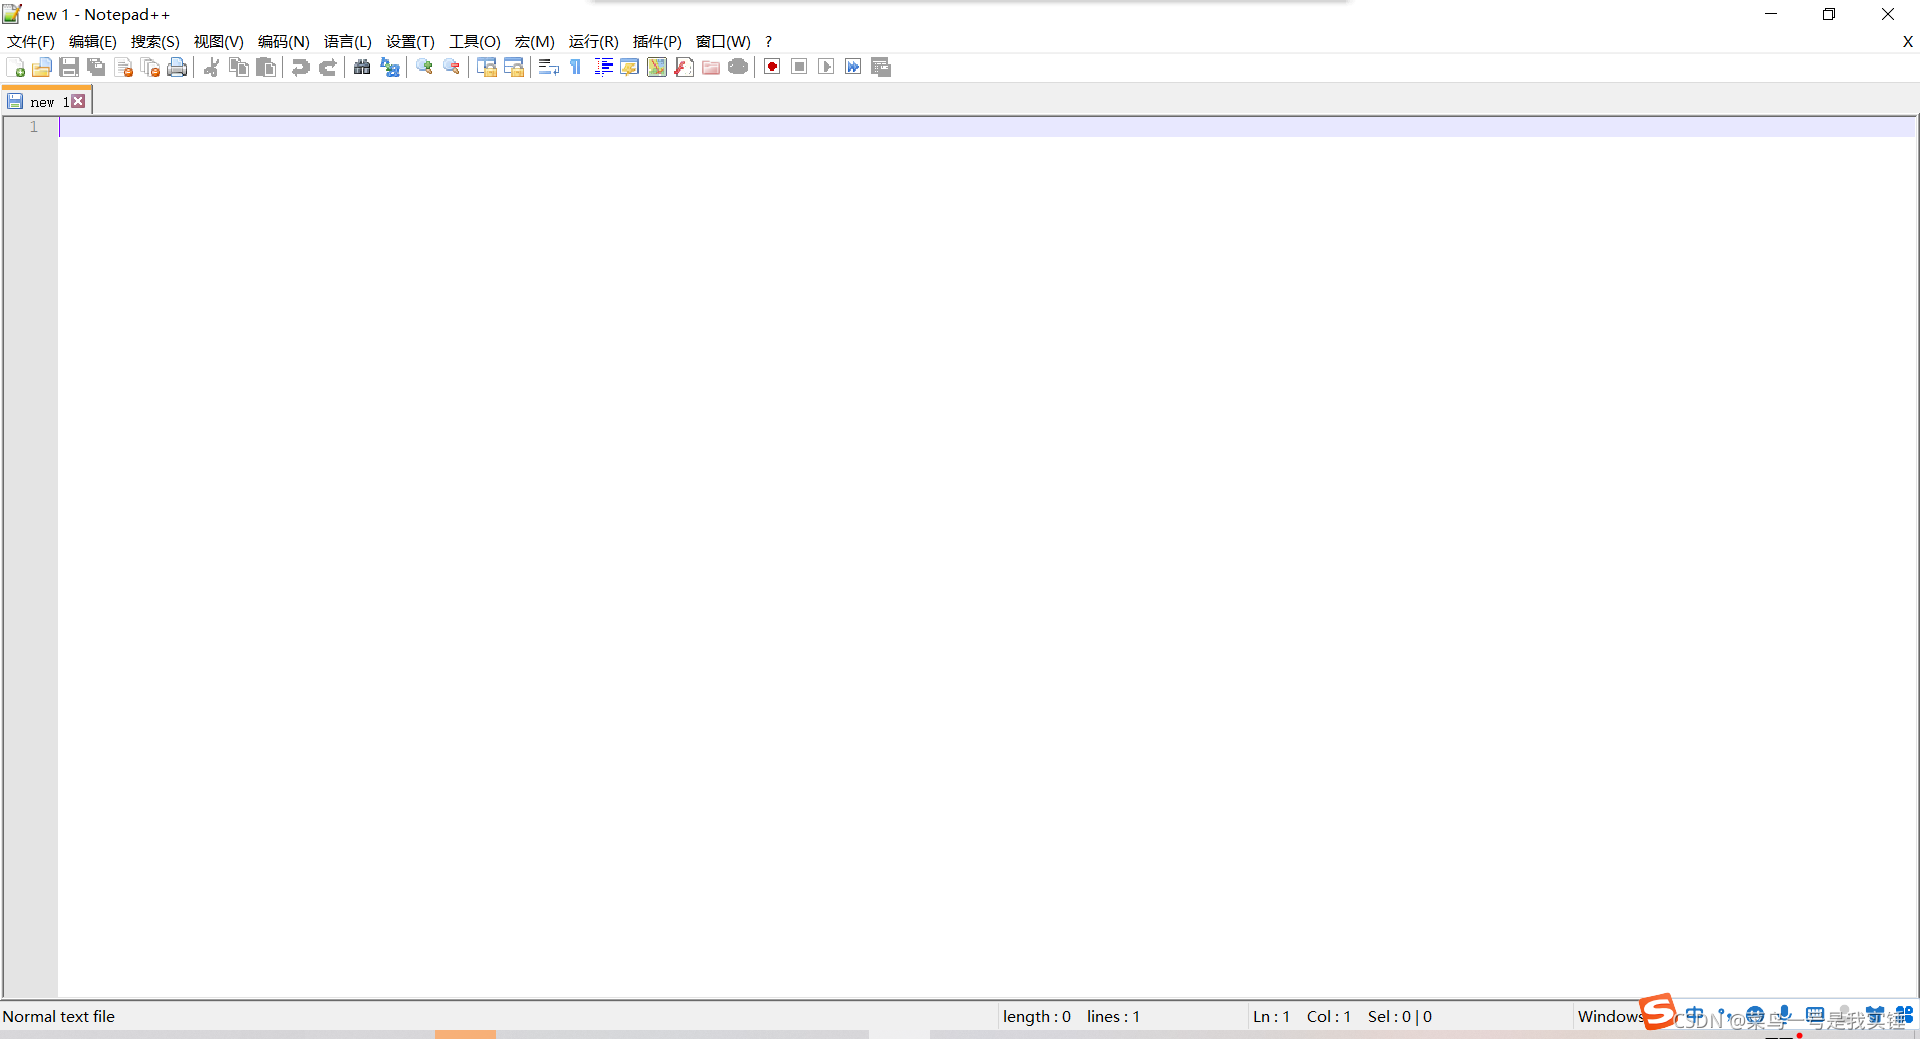Click Windows line-ending status field
Screen dimensions: 1920x1039
[1610, 1016]
